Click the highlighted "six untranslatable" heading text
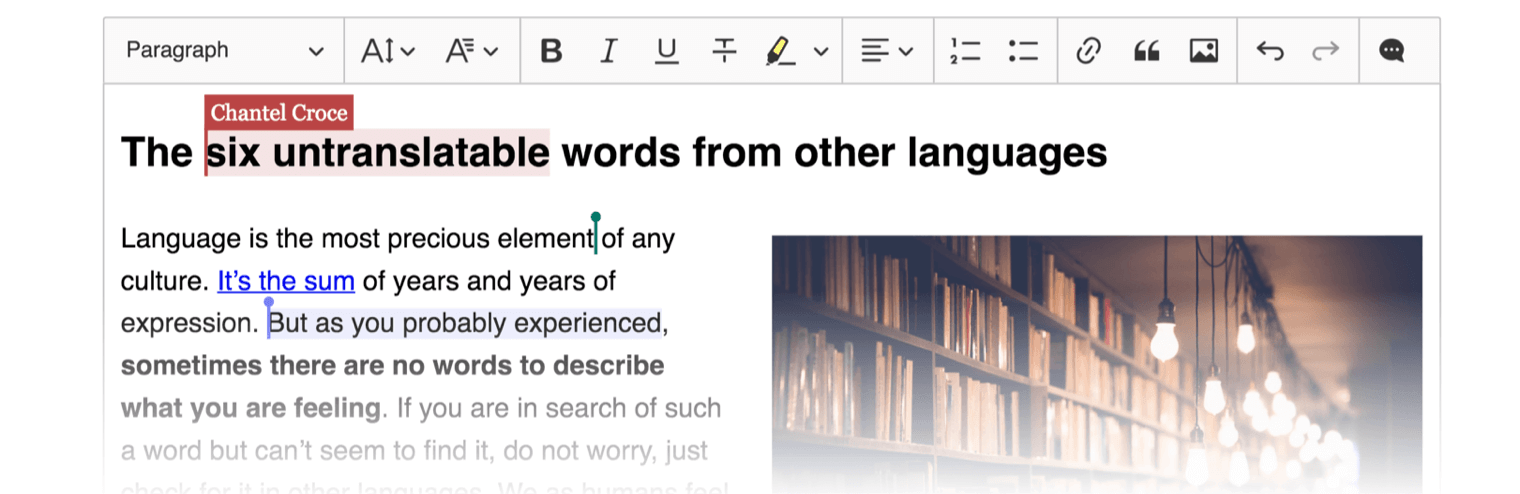Viewport: 1520px width, 494px height. point(378,153)
